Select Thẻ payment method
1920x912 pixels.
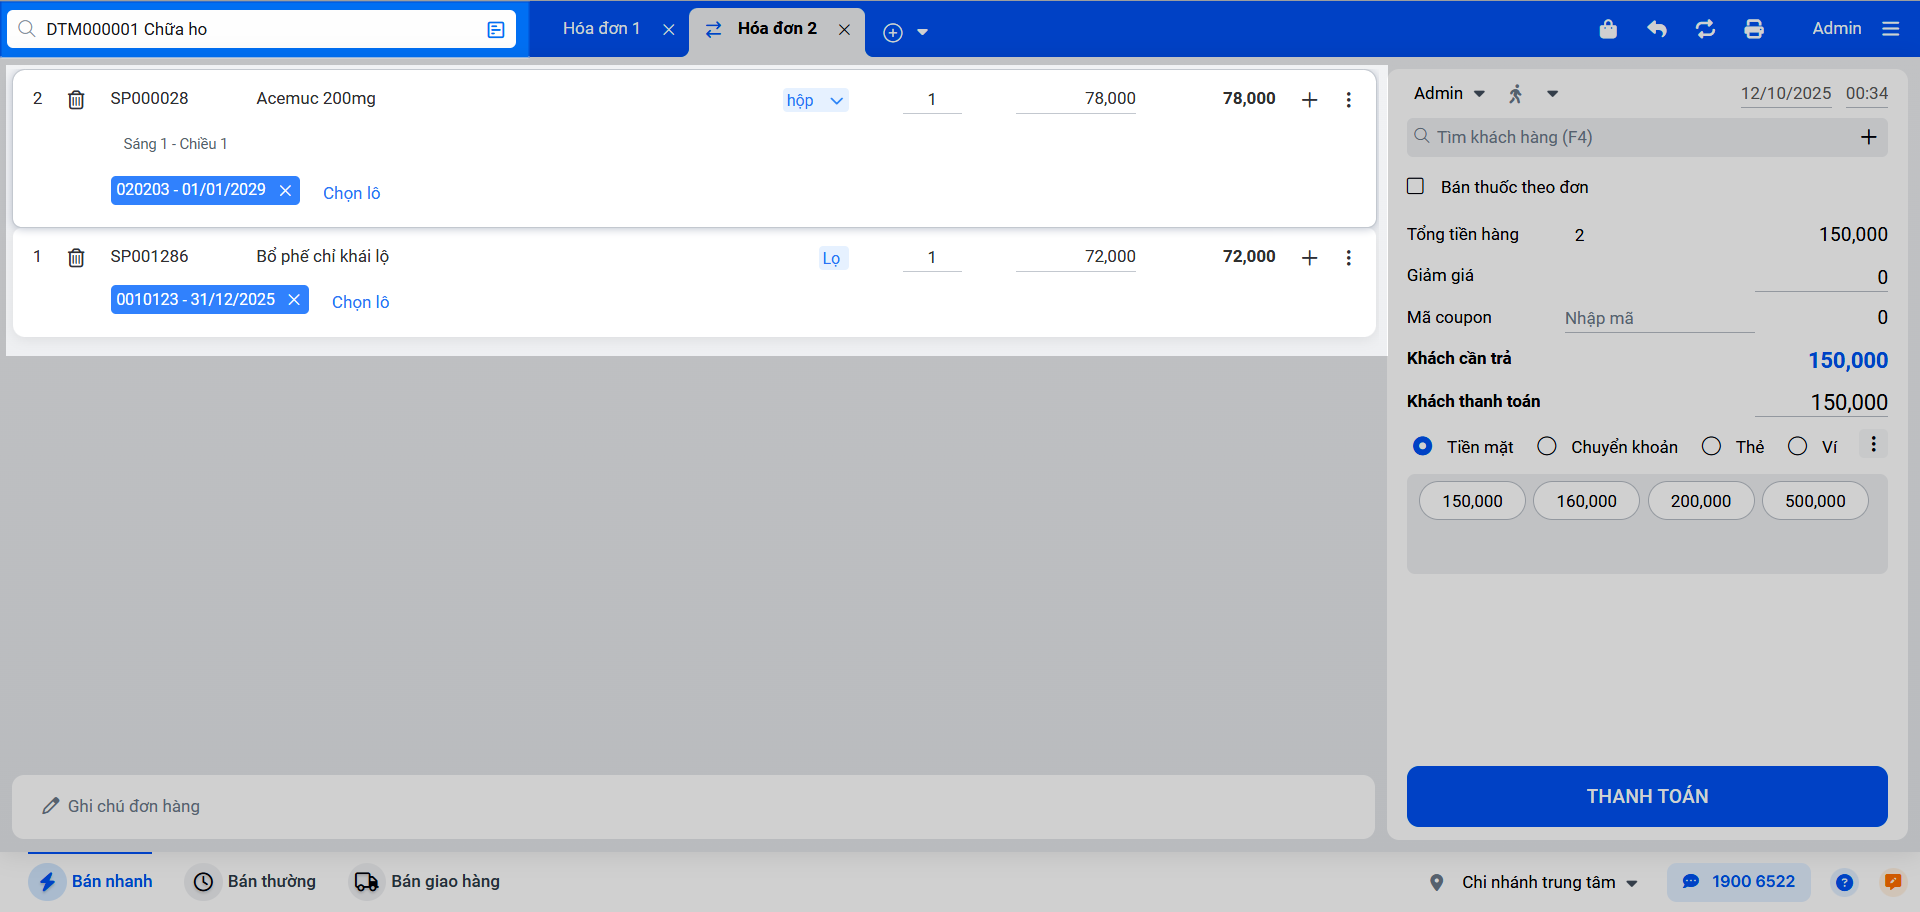tap(1712, 446)
